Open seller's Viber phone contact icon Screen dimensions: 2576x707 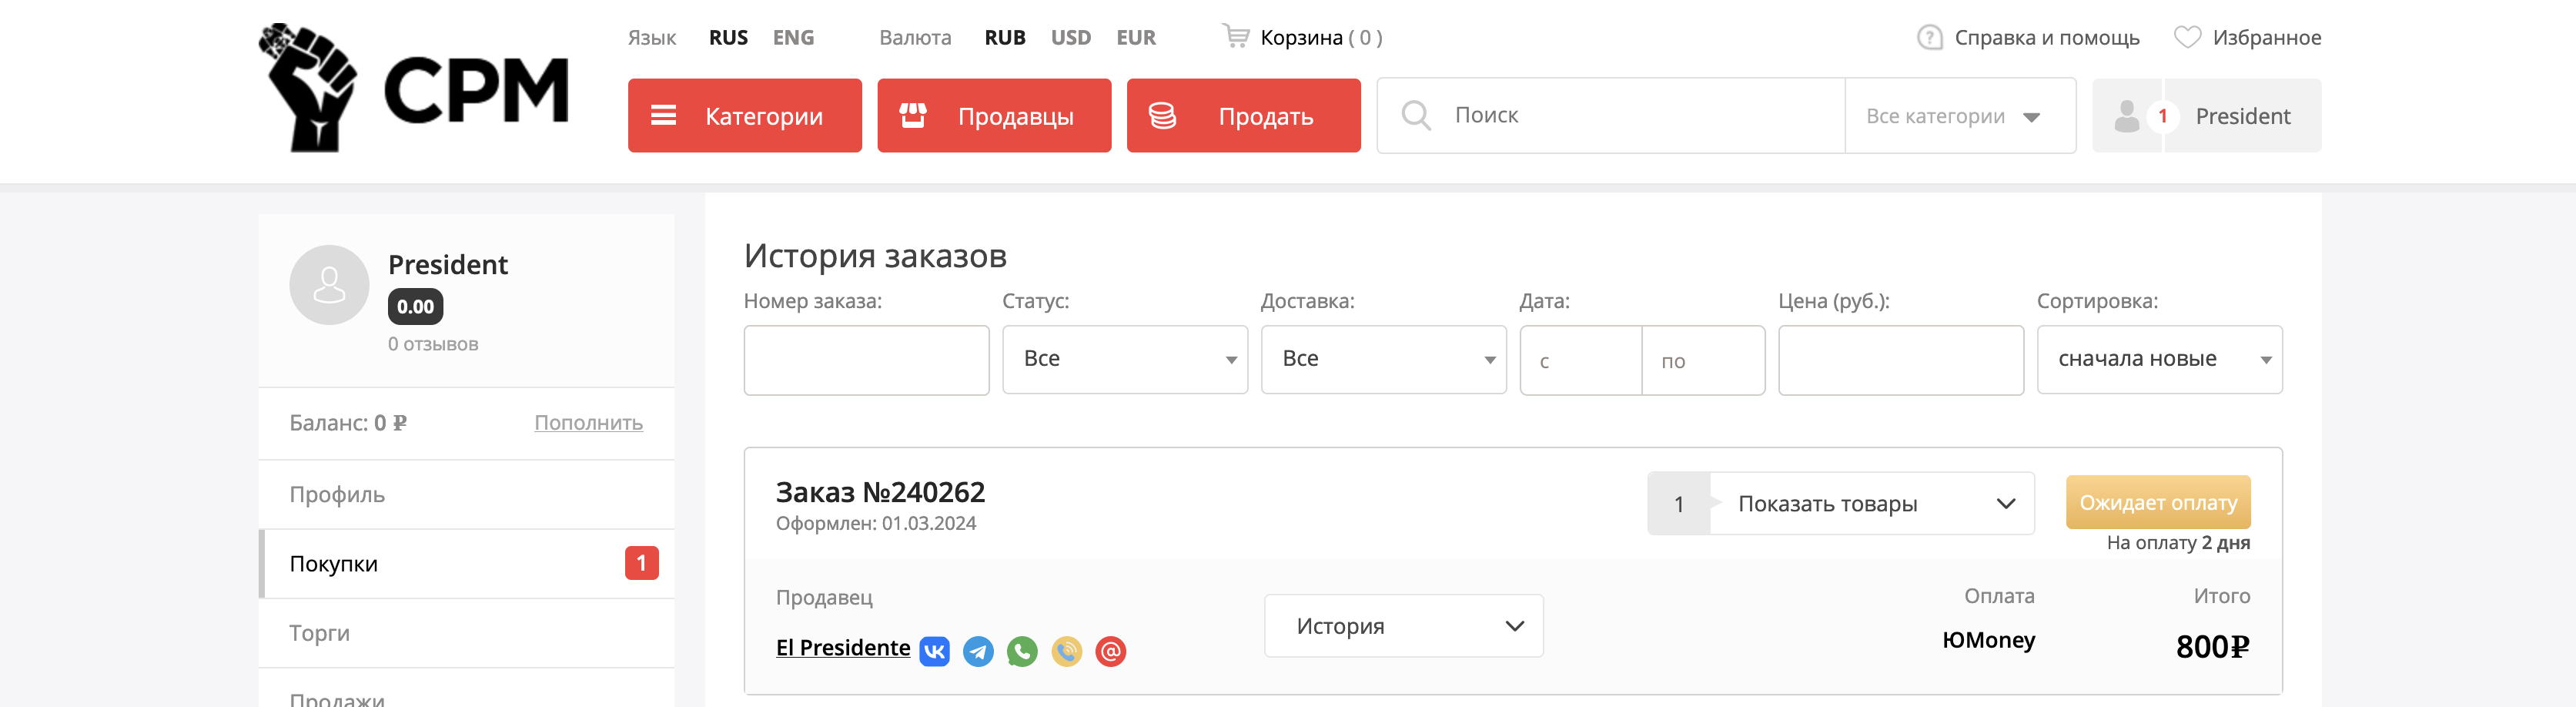[x=1066, y=651]
